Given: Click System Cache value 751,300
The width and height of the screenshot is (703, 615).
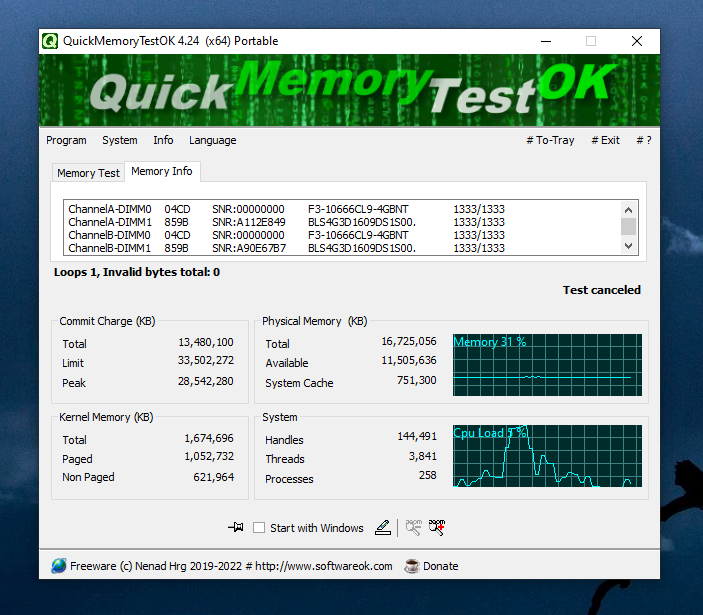Looking at the screenshot, I should click(x=417, y=381).
